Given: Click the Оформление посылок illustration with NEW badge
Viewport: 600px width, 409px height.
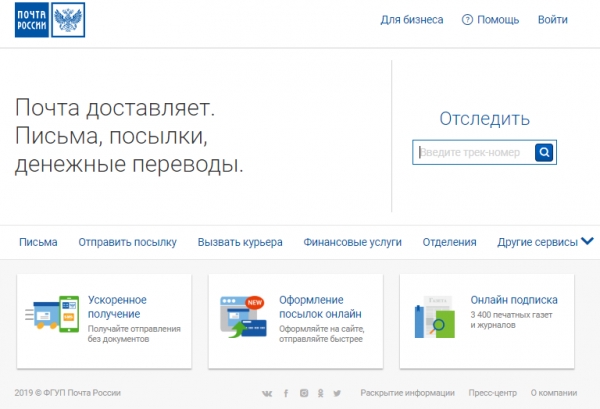Looking at the screenshot, I should [x=243, y=316].
